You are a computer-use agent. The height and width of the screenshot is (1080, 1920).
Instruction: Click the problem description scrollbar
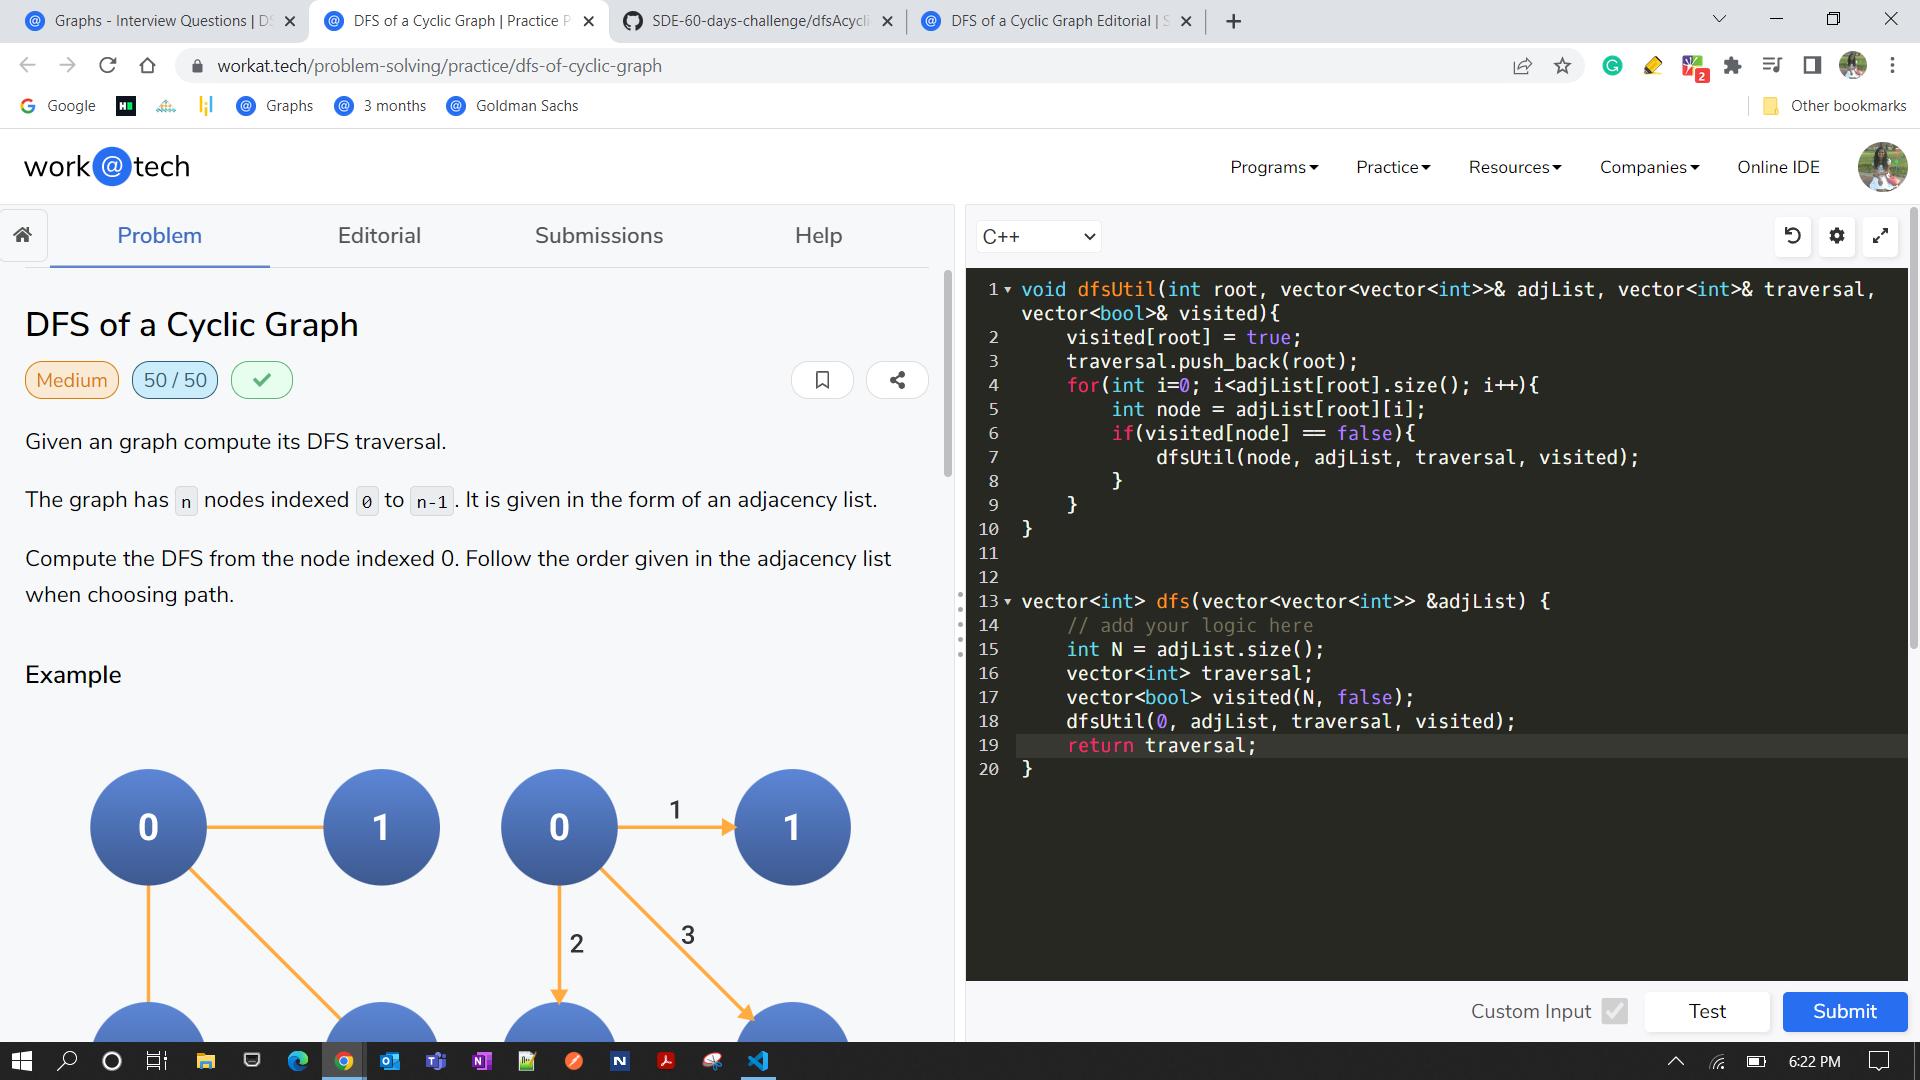point(948,374)
